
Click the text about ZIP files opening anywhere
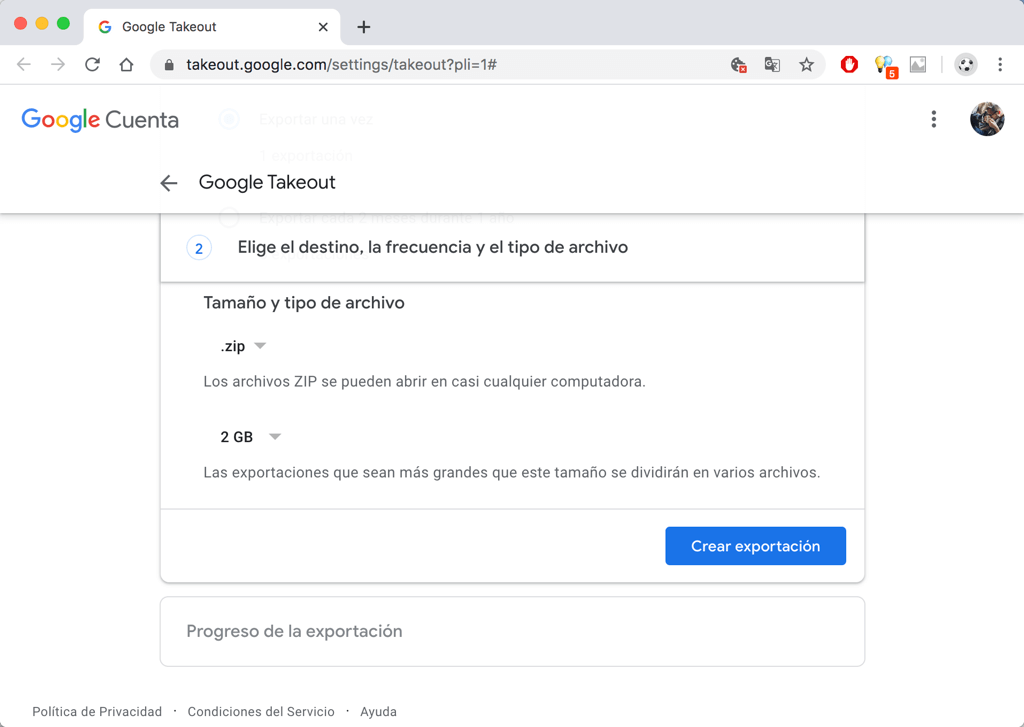point(424,381)
